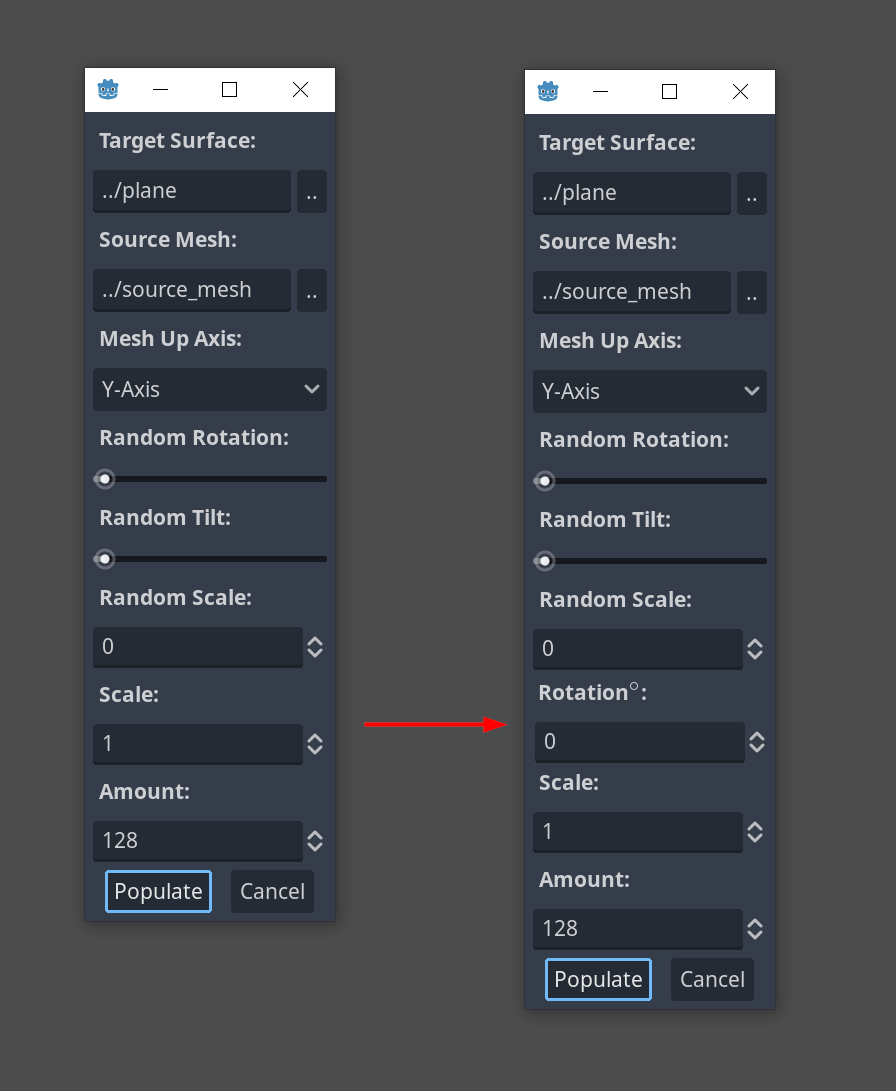Click the ../plane Target Surface text field
The image size is (896, 1091).
coord(191,191)
